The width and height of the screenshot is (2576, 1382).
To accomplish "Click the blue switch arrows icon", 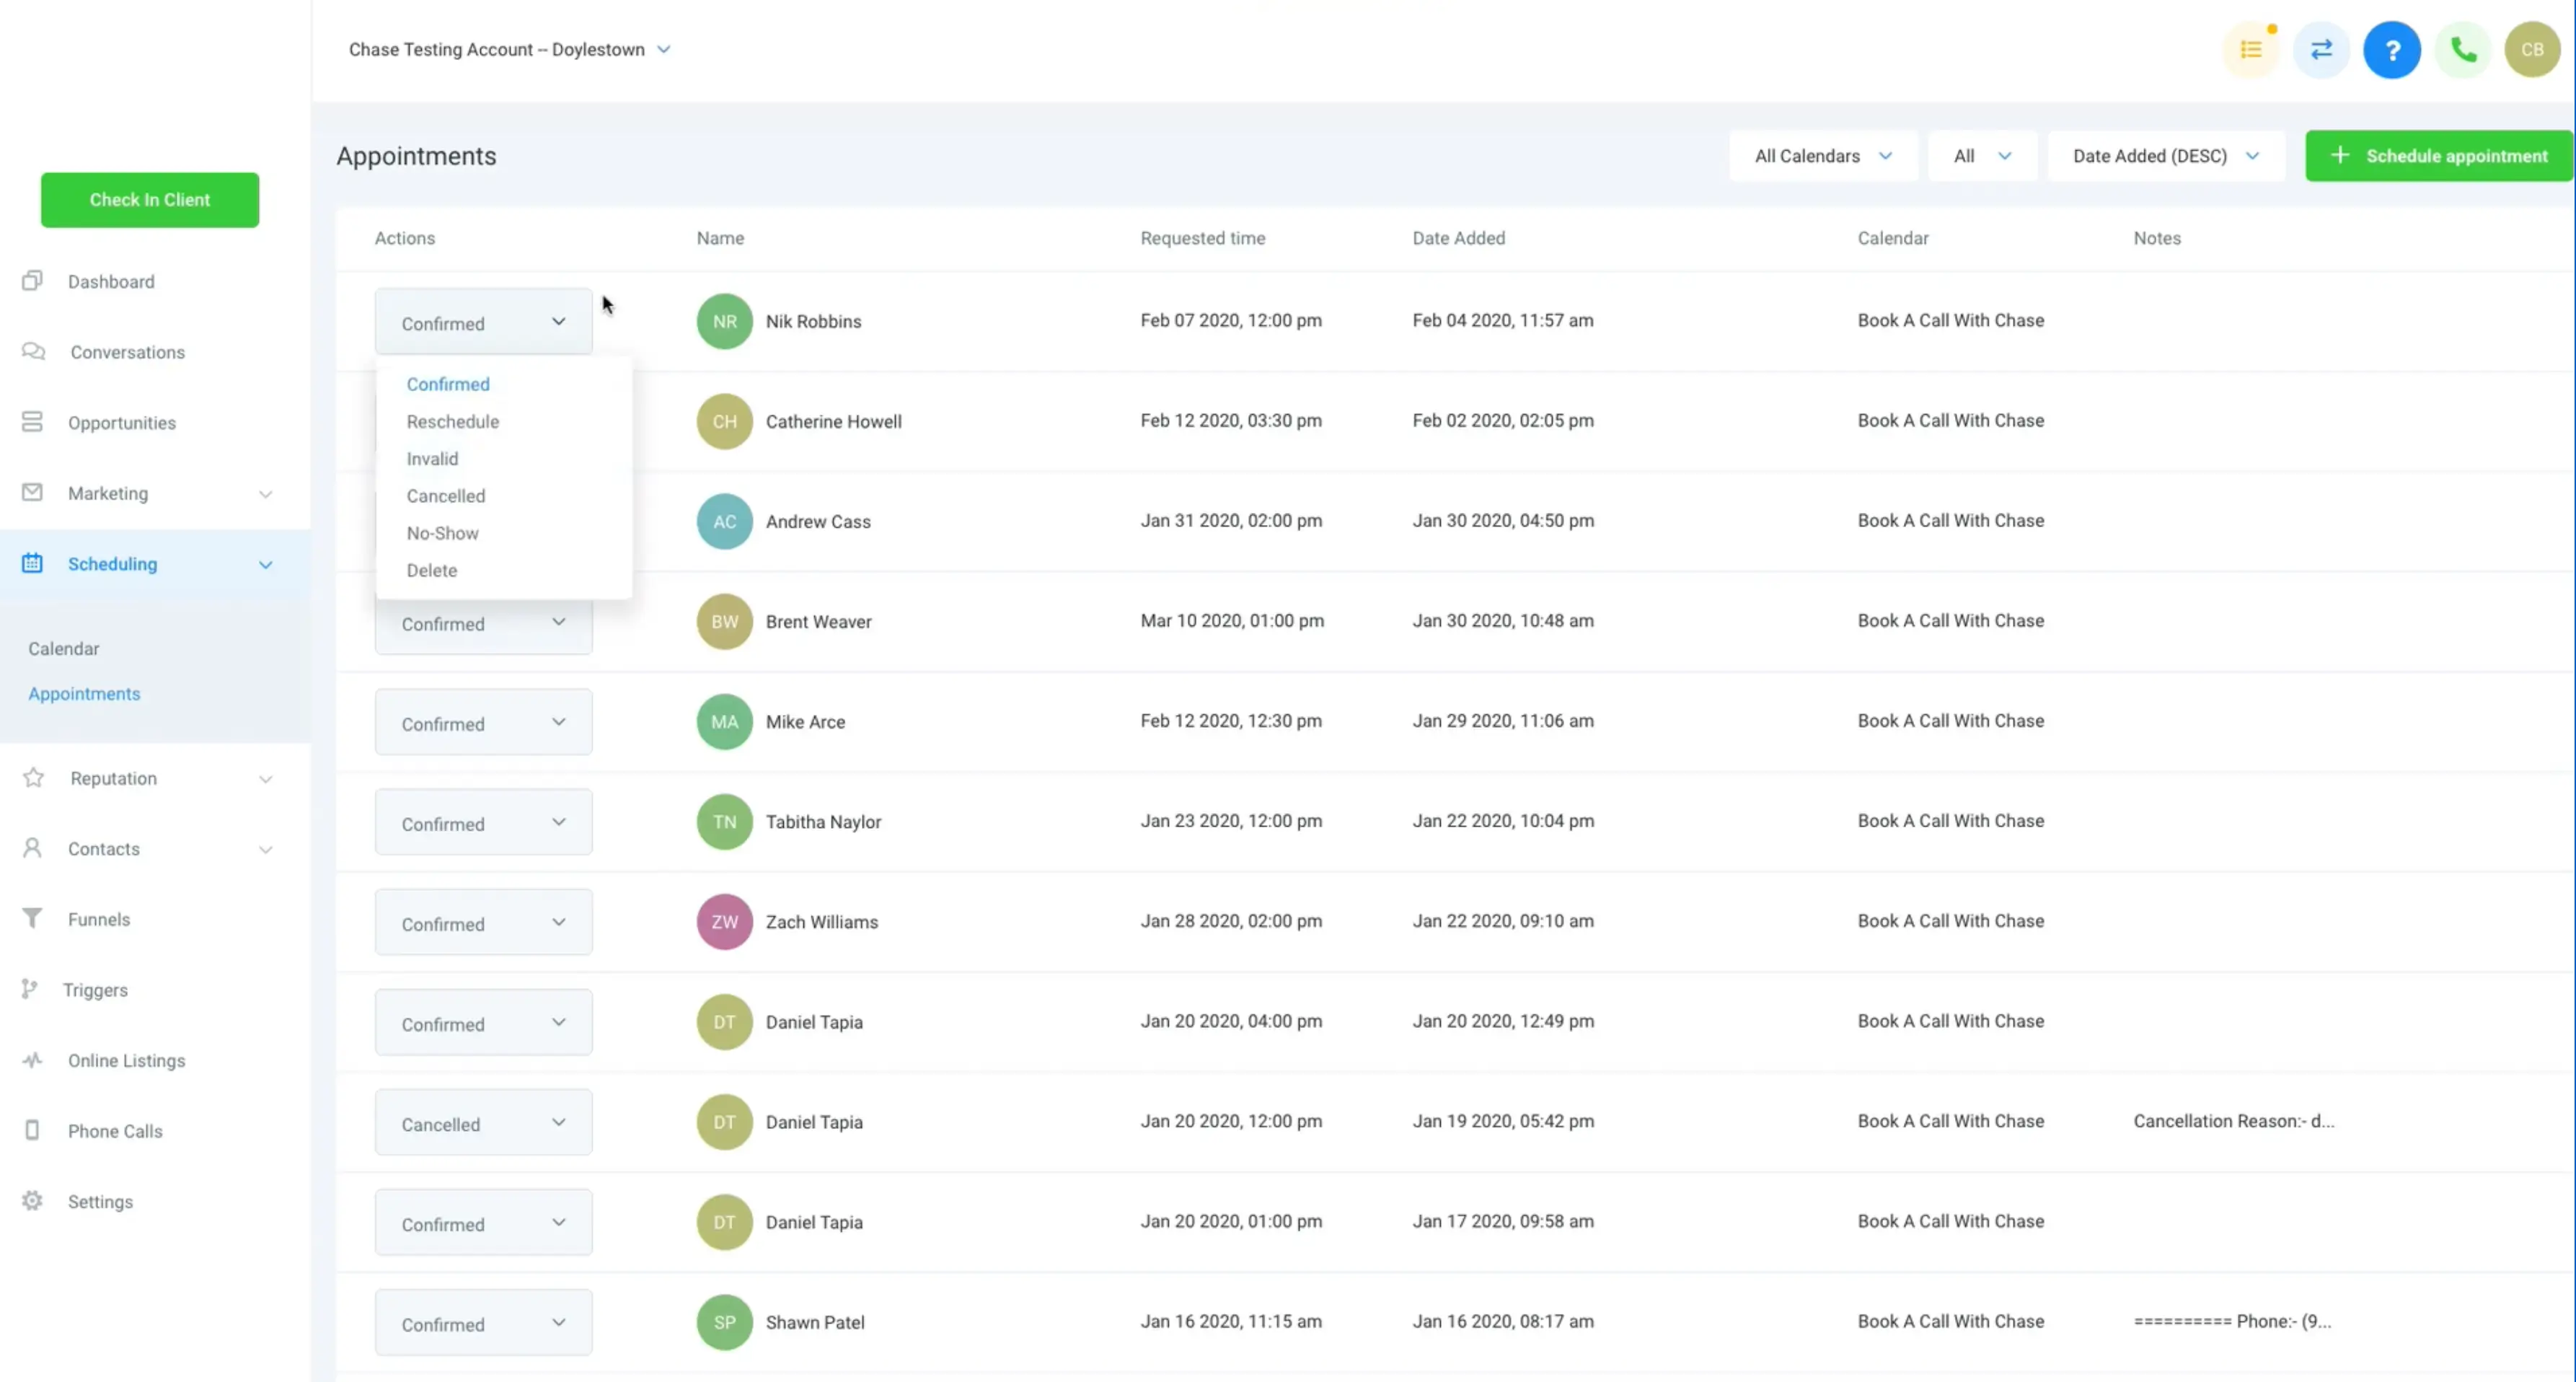I will point(2321,50).
